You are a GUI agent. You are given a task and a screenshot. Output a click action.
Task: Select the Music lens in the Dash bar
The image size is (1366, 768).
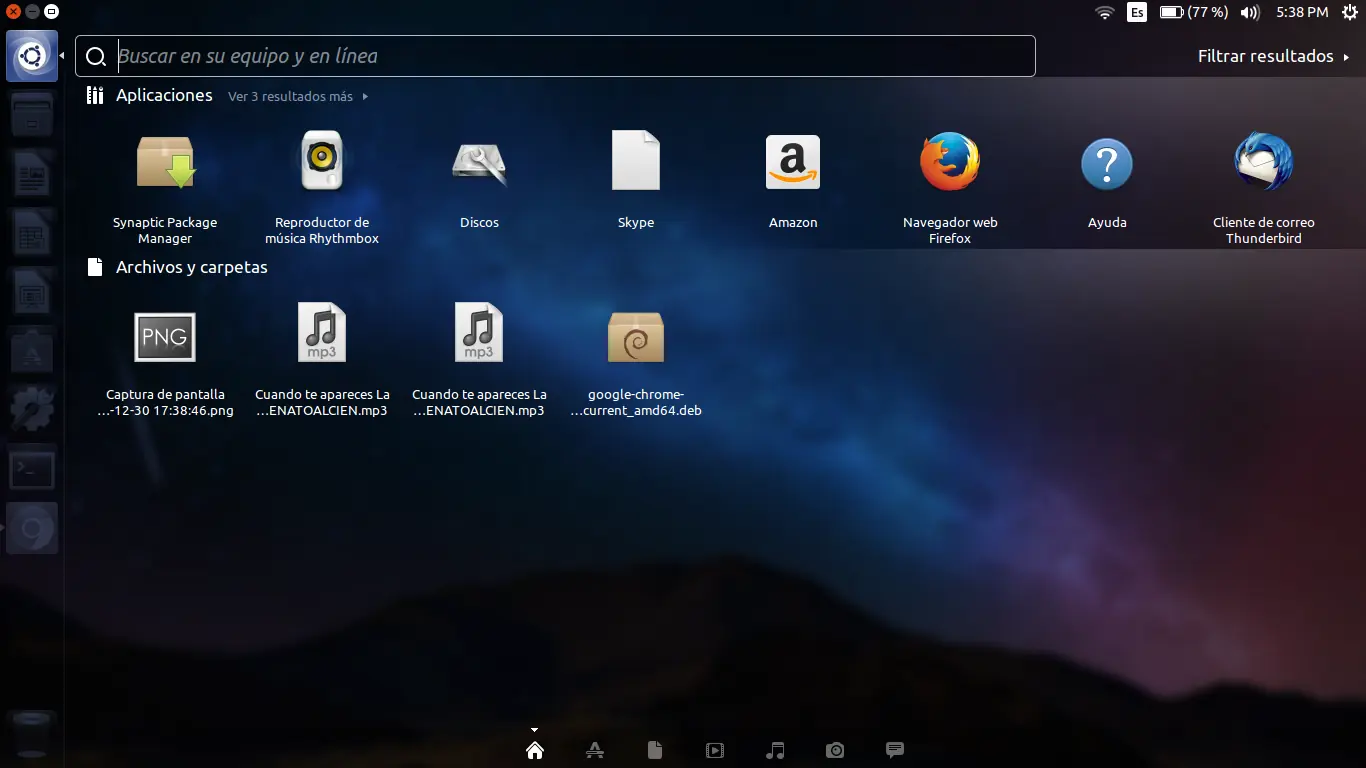[x=775, y=749]
